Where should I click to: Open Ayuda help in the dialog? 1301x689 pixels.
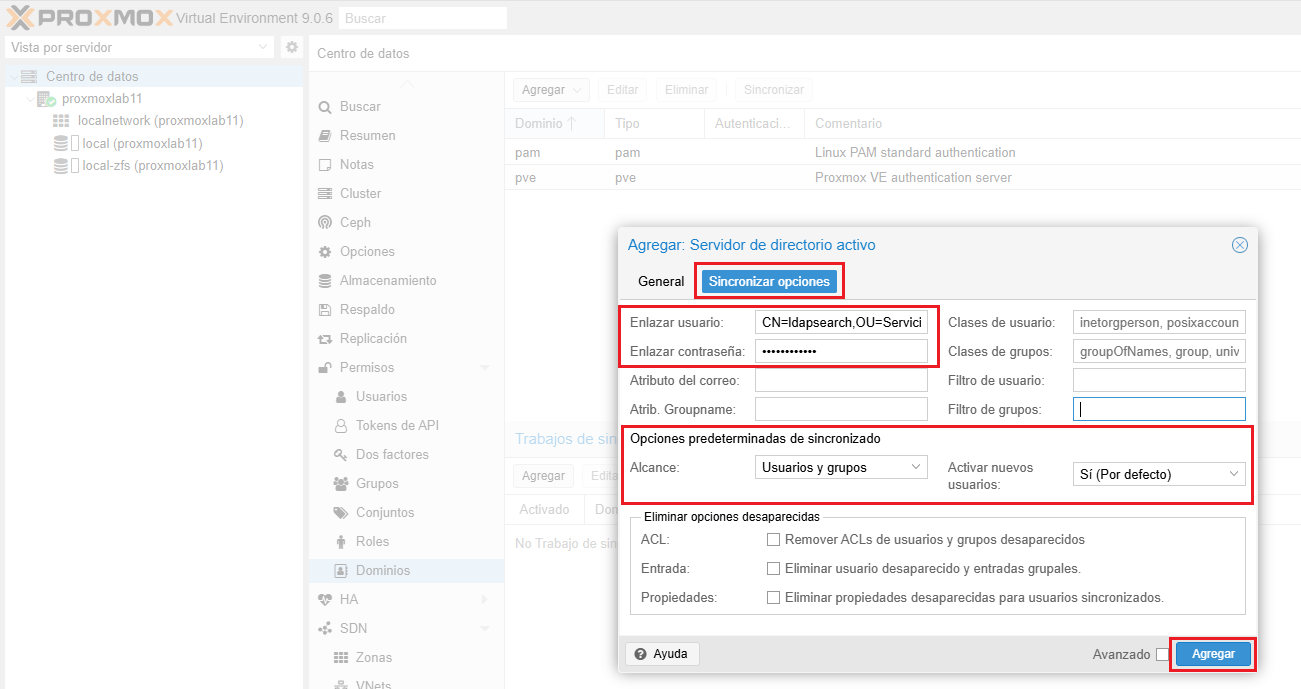[x=662, y=653]
